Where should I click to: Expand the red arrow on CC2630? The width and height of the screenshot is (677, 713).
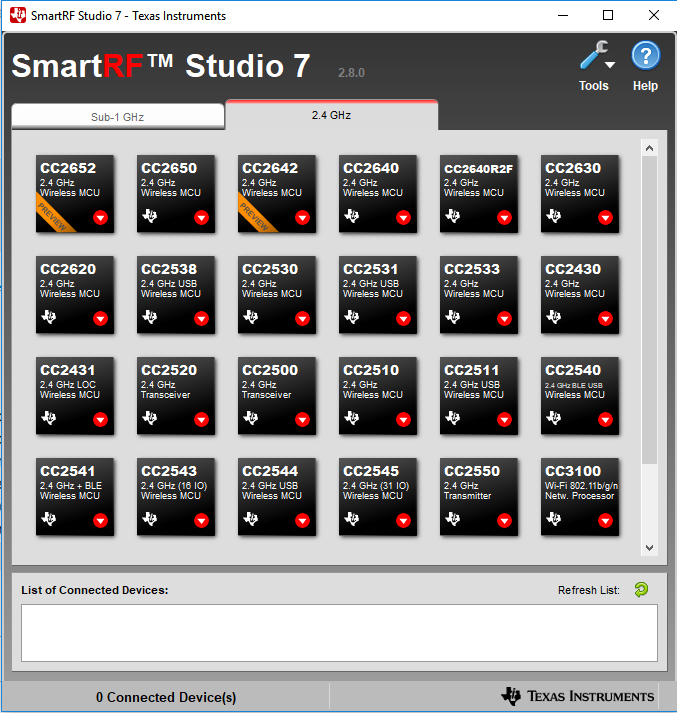coord(605,217)
